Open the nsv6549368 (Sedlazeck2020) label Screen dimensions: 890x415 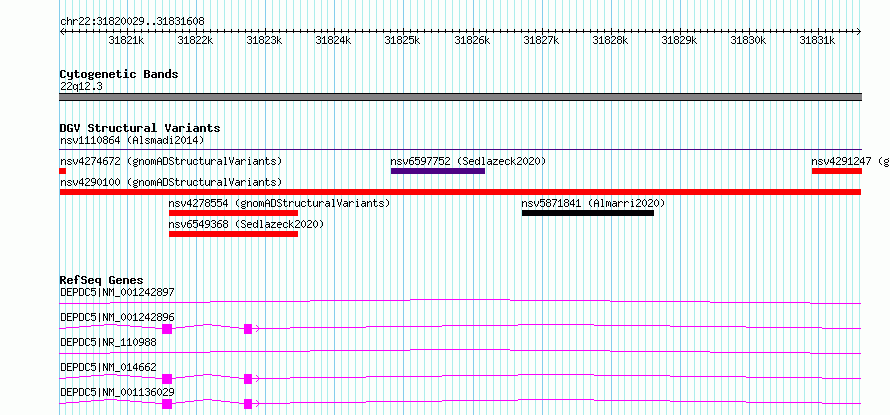(x=246, y=224)
